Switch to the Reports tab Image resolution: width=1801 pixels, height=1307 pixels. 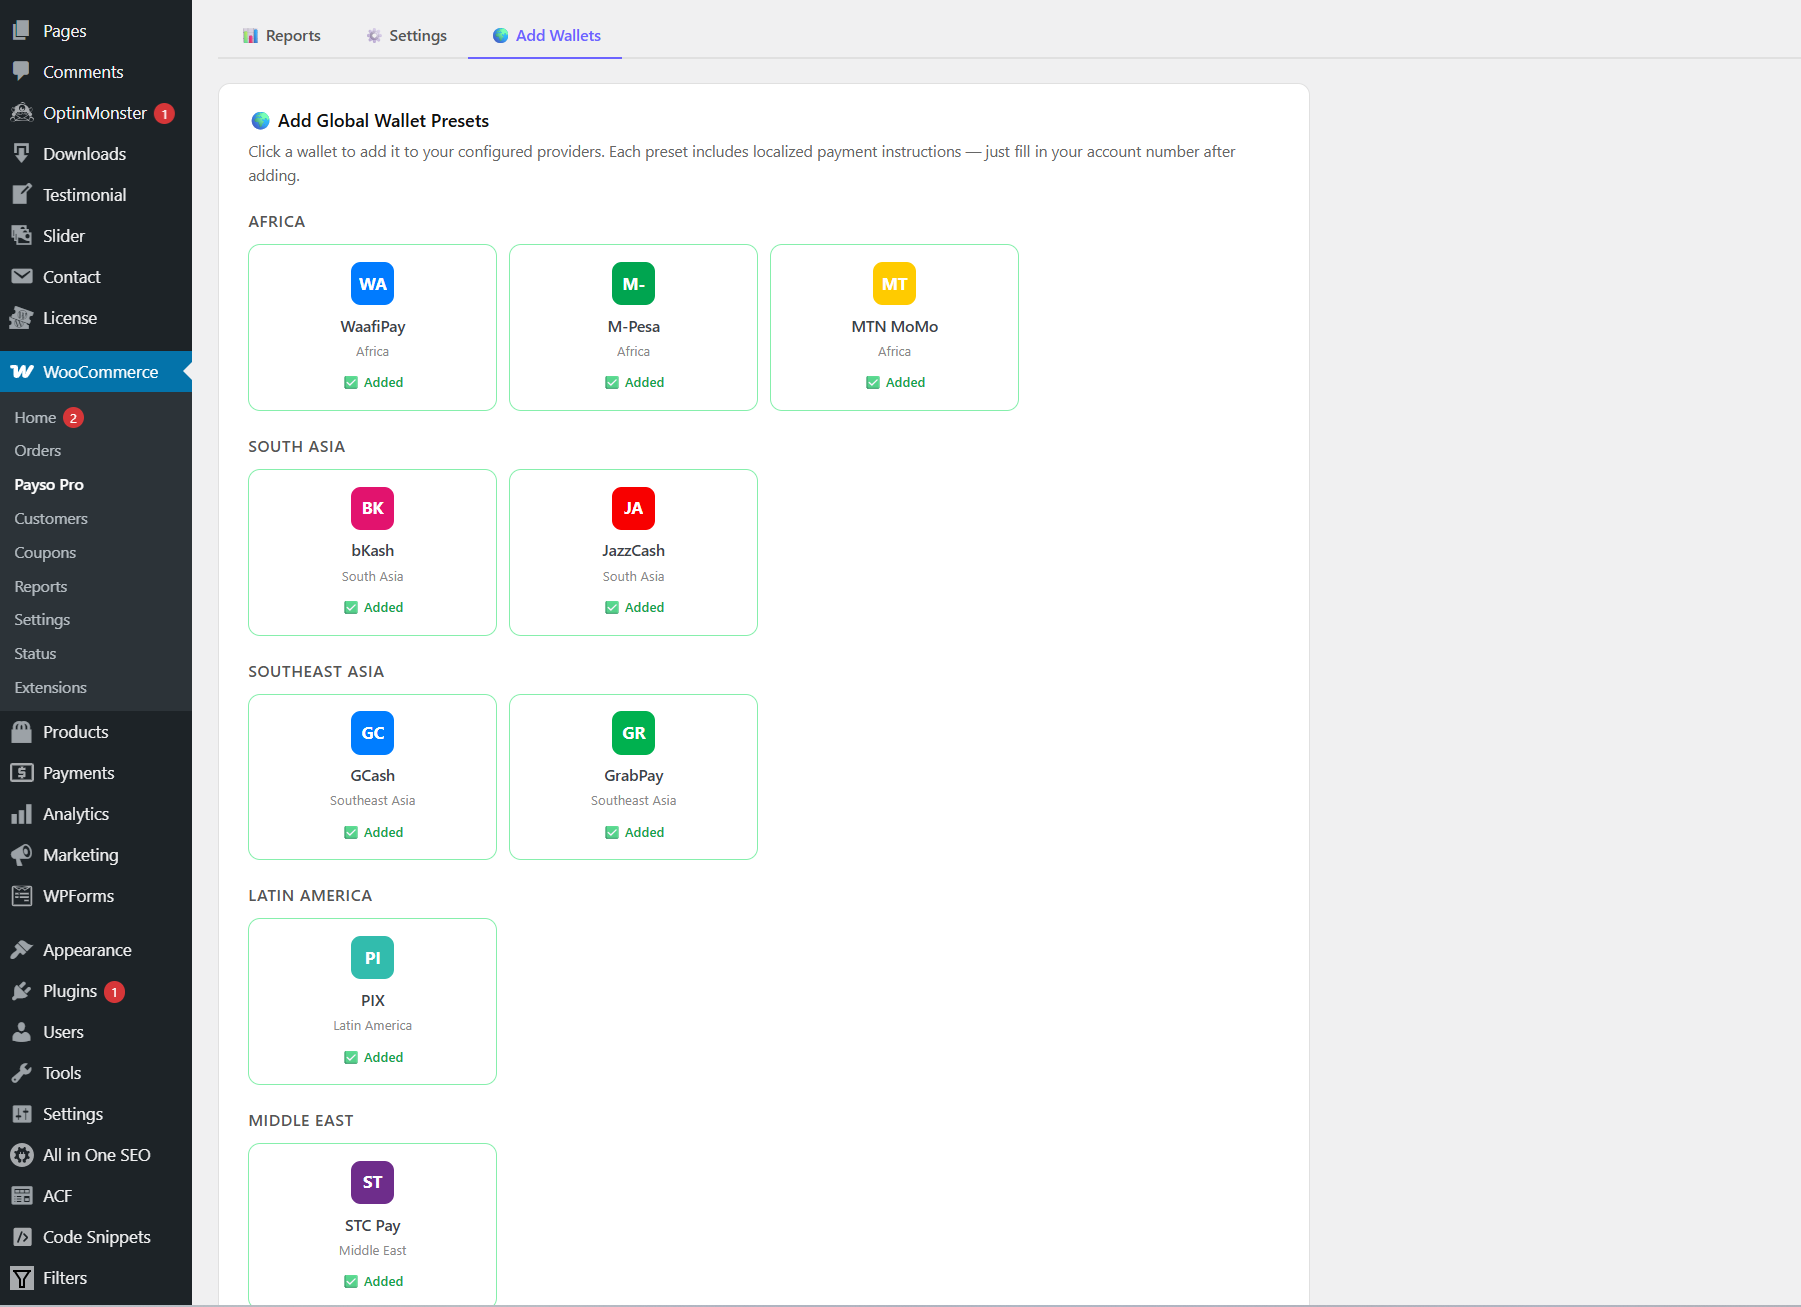(282, 35)
